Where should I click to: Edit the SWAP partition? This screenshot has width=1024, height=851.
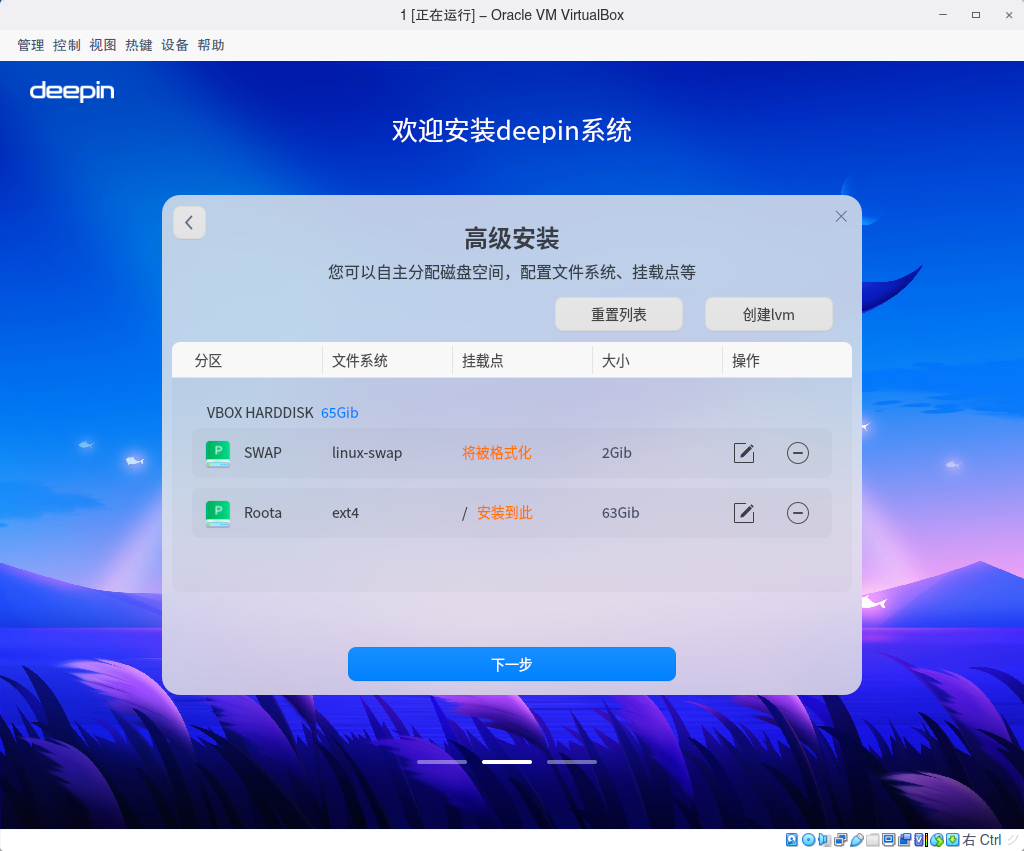(x=744, y=453)
